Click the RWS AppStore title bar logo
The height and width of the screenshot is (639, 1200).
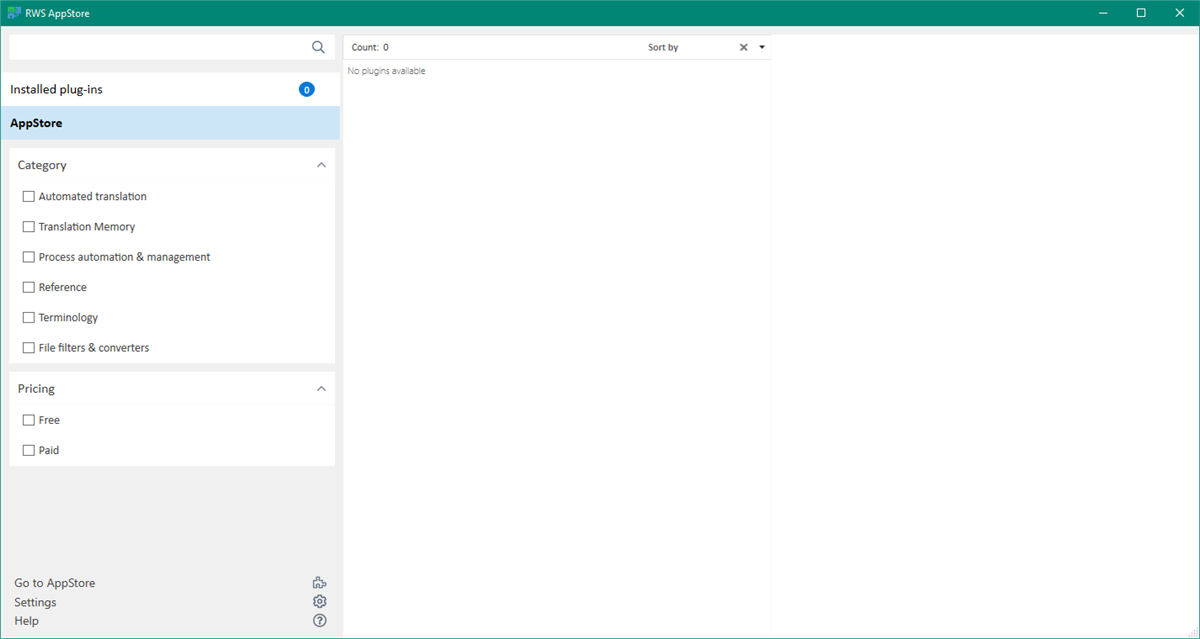pyautogui.click(x=14, y=13)
